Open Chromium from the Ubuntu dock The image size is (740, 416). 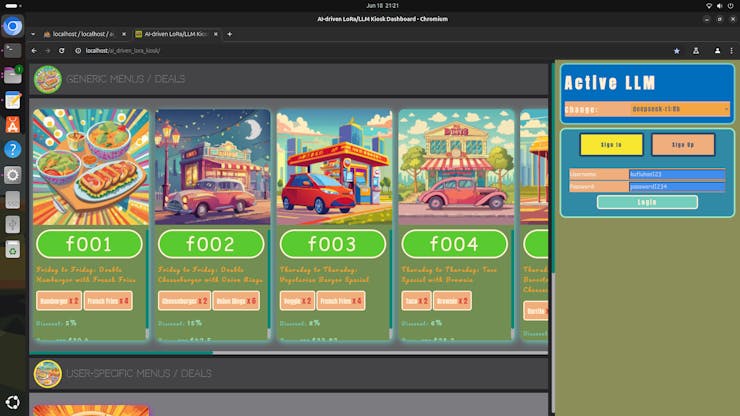tap(13, 27)
